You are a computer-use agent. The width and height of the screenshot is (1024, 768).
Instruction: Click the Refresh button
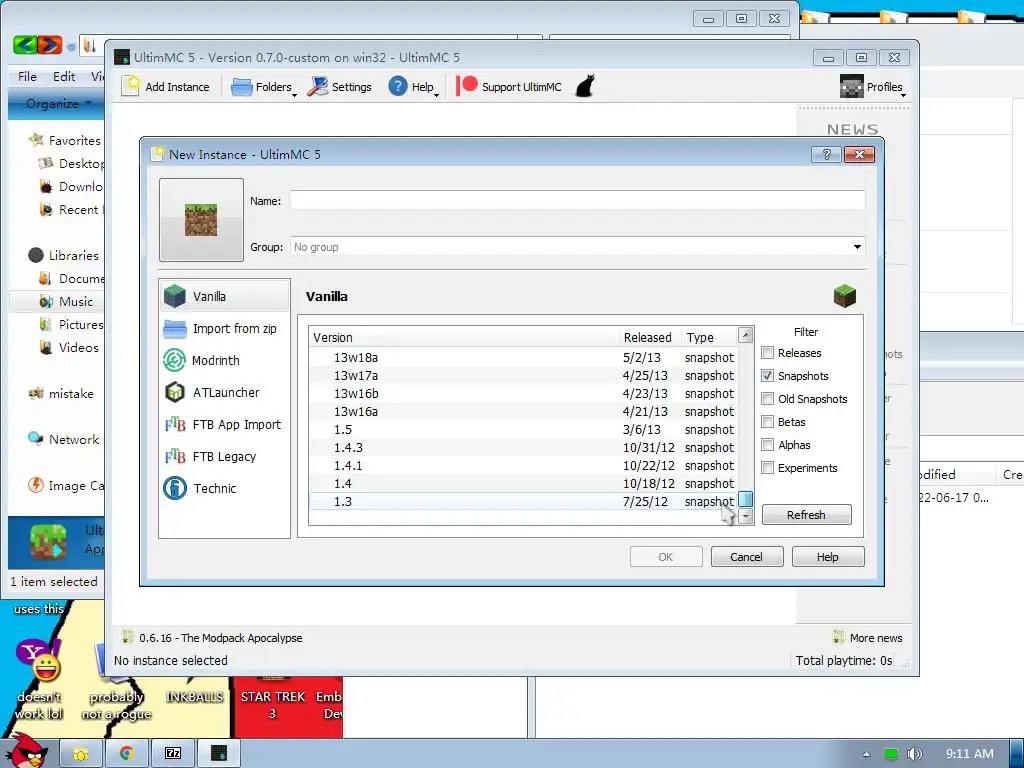click(x=807, y=515)
